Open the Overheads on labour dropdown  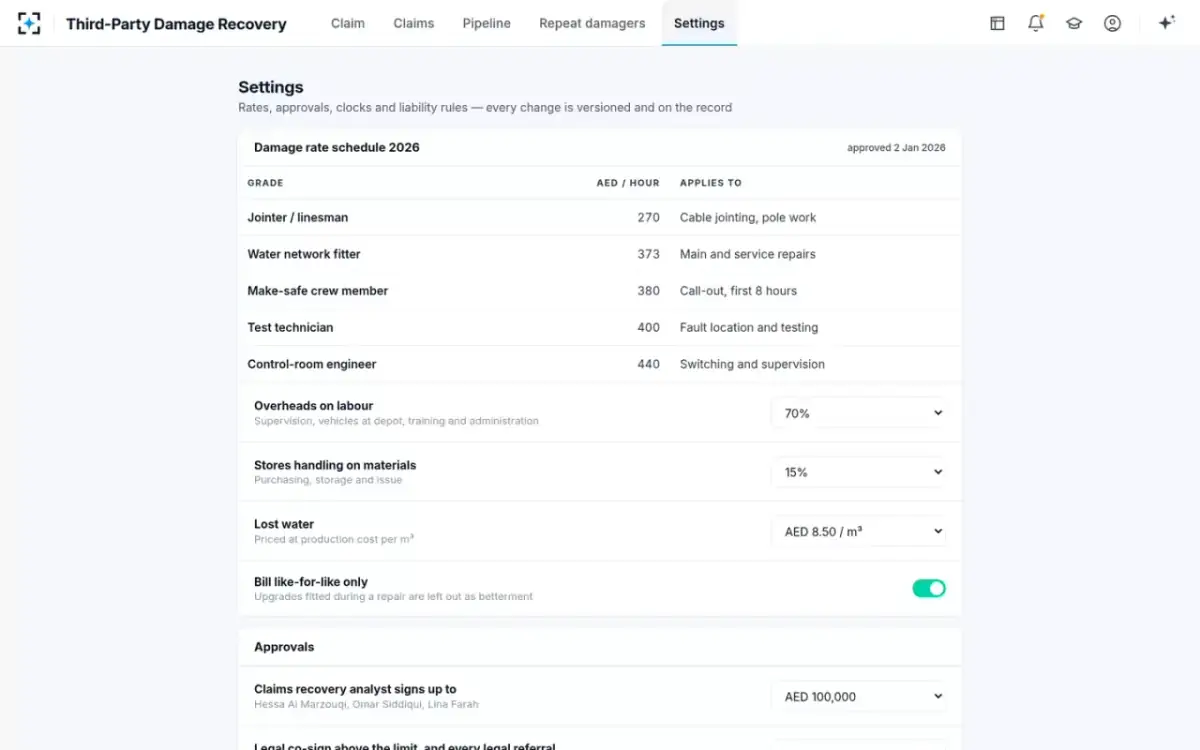(858, 413)
